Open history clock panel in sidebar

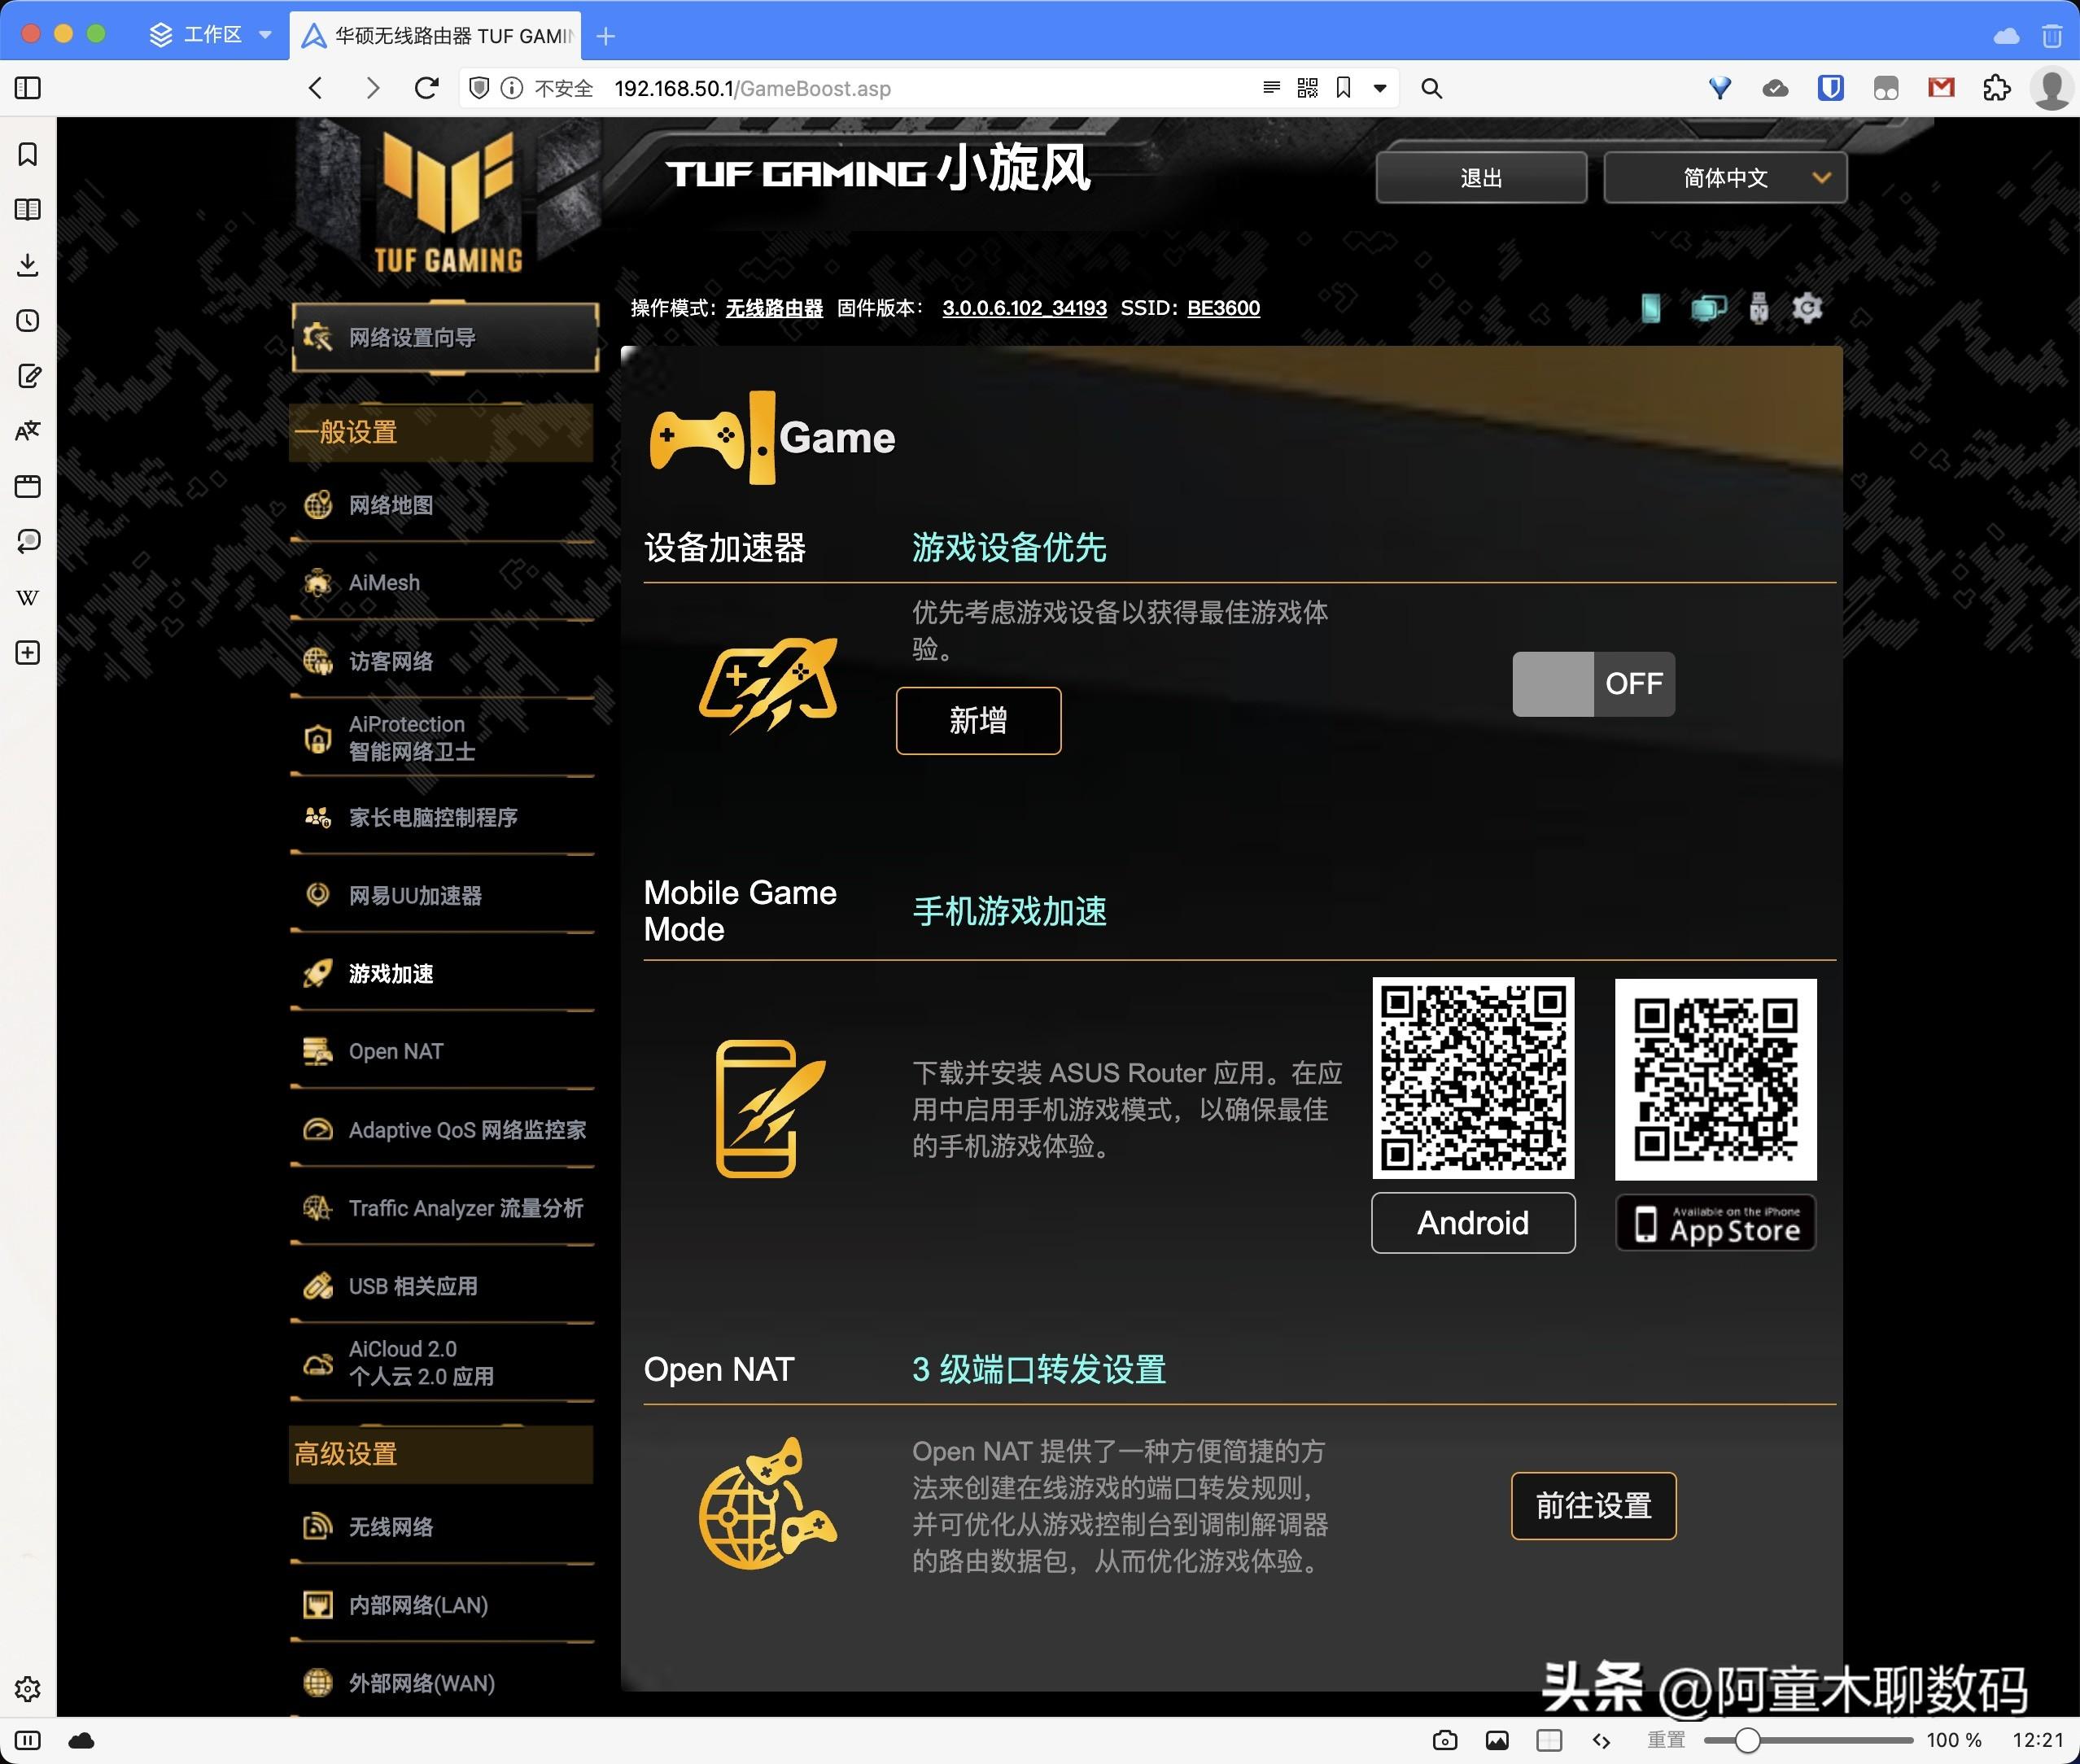coord(28,321)
